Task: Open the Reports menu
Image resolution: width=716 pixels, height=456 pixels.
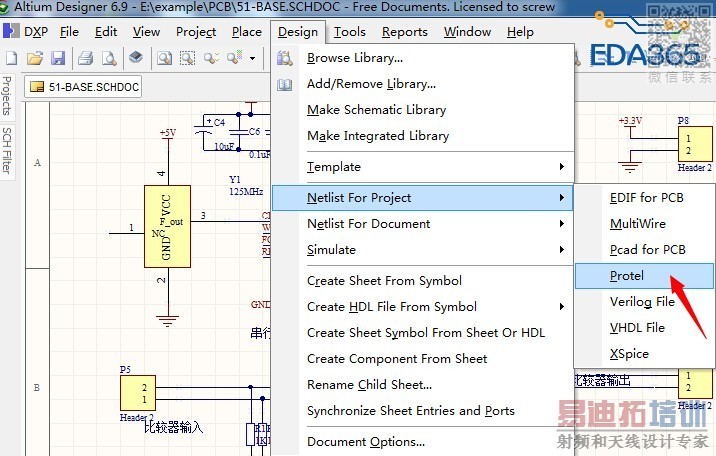Action: [405, 32]
